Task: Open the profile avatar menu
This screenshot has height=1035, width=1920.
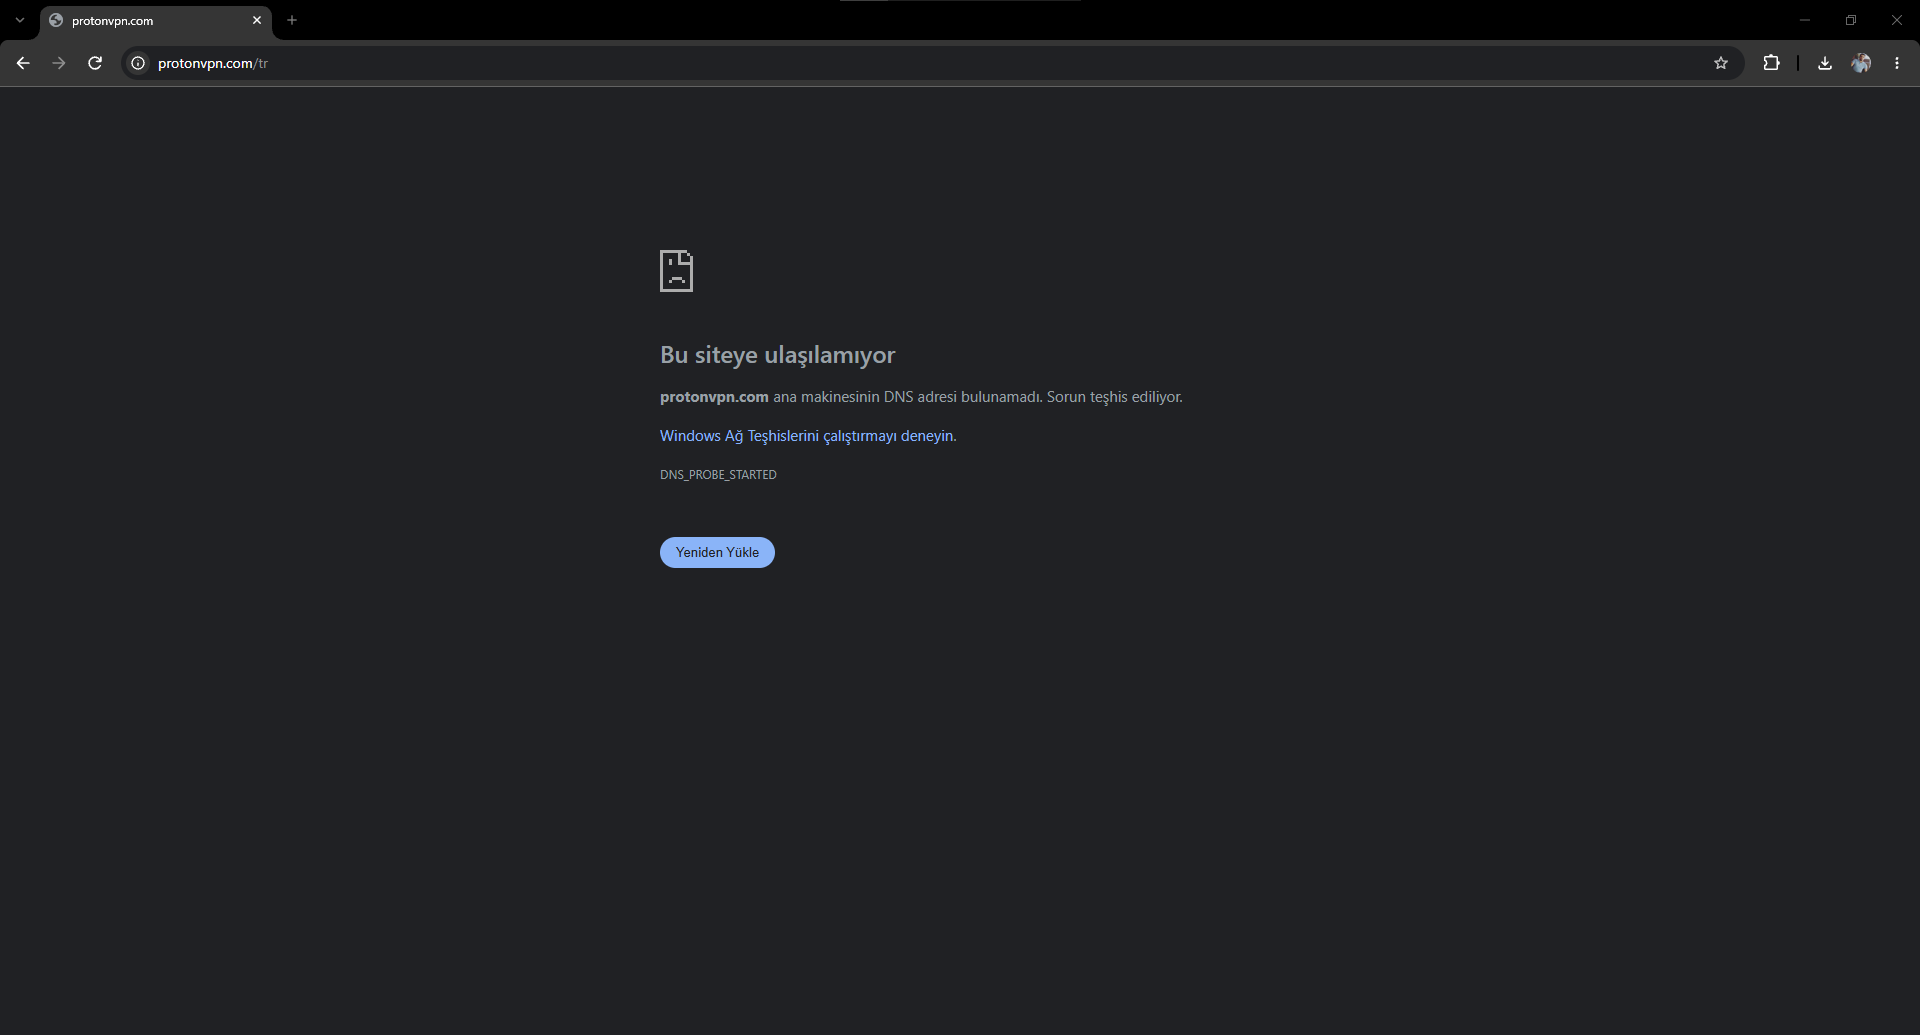Action: [1861, 63]
